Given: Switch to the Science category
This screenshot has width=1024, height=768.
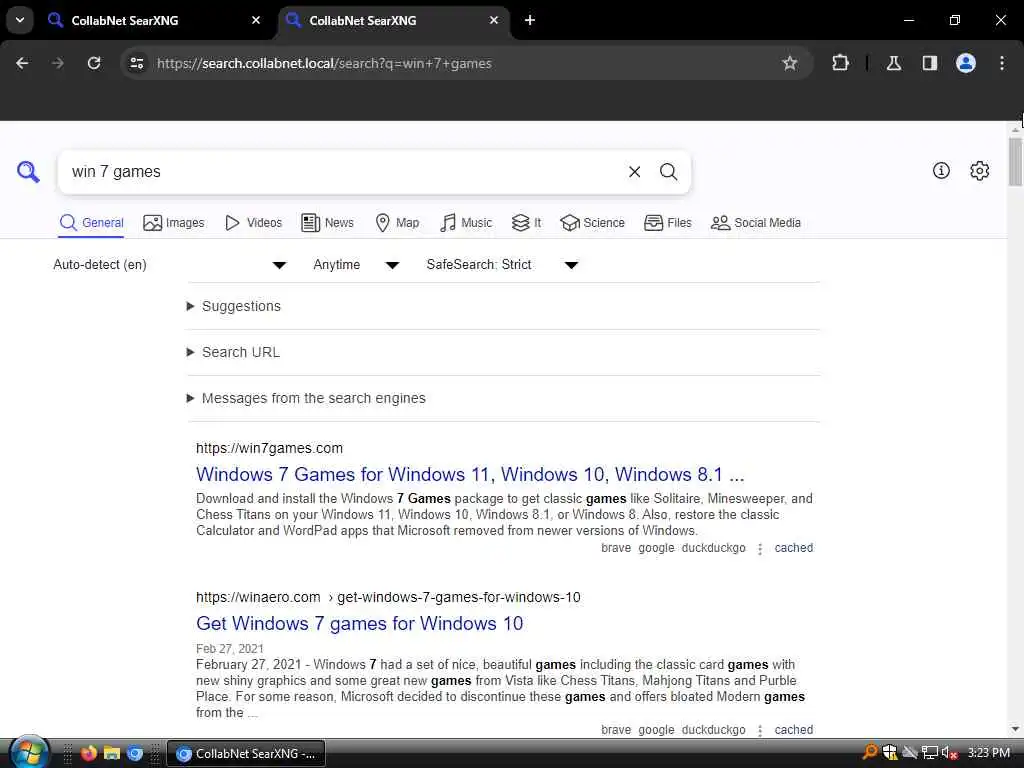Looking at the screenshot, I should click(592, 223).
